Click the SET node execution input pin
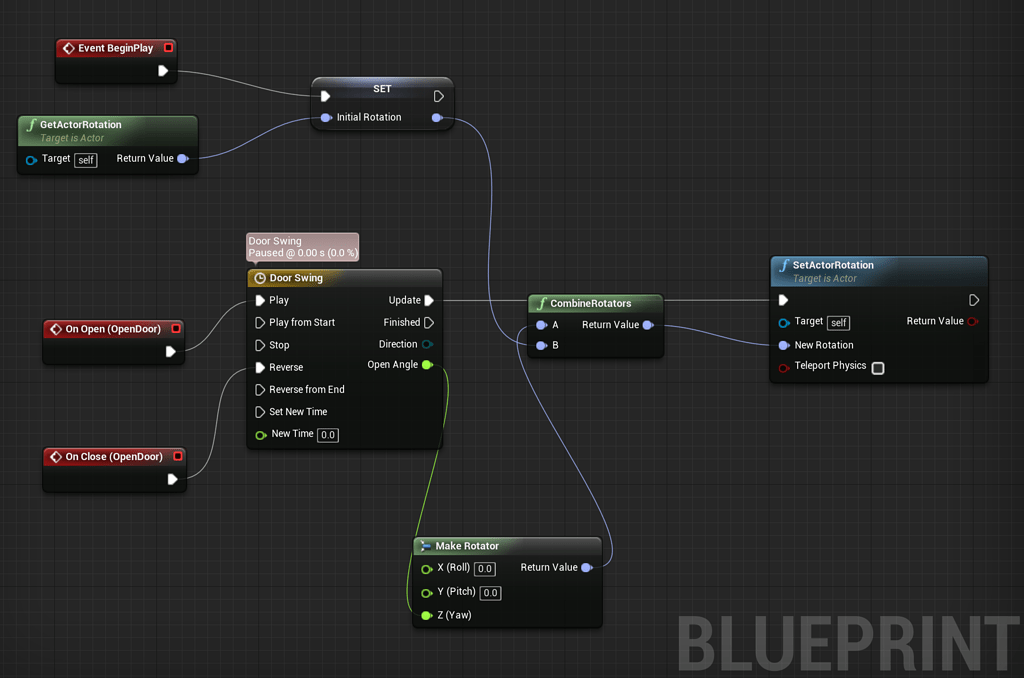 point(325,97)
